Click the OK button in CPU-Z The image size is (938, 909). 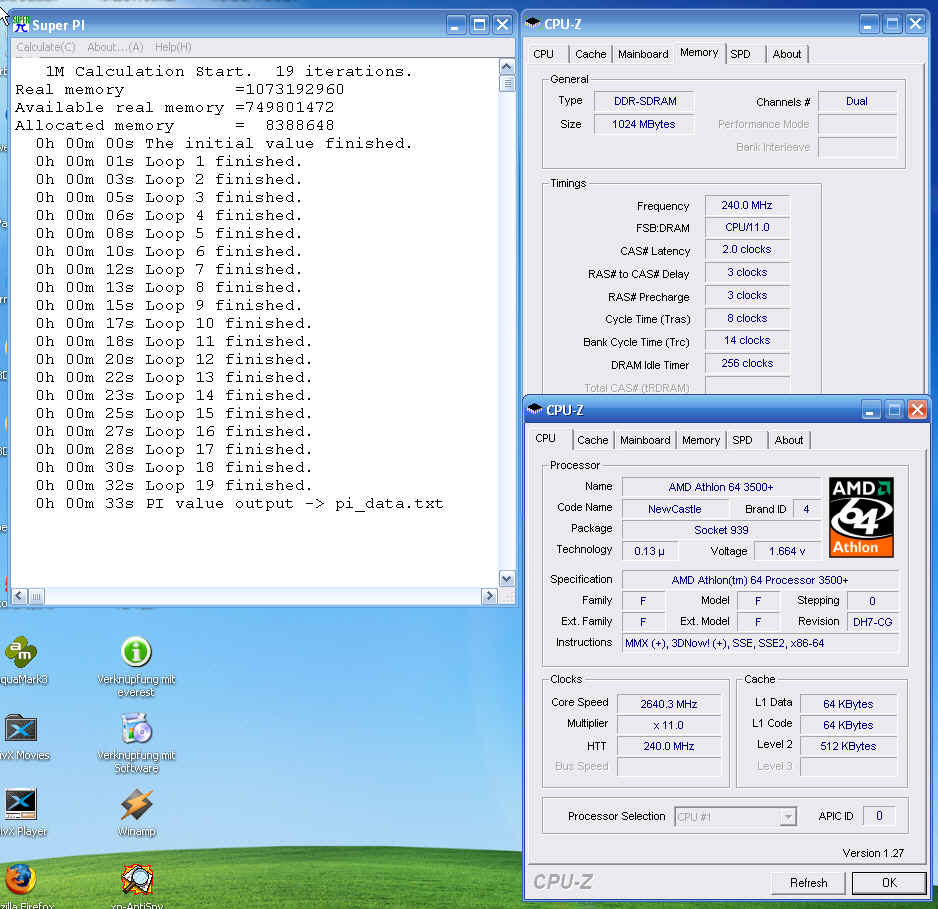[x=889, y=883]
